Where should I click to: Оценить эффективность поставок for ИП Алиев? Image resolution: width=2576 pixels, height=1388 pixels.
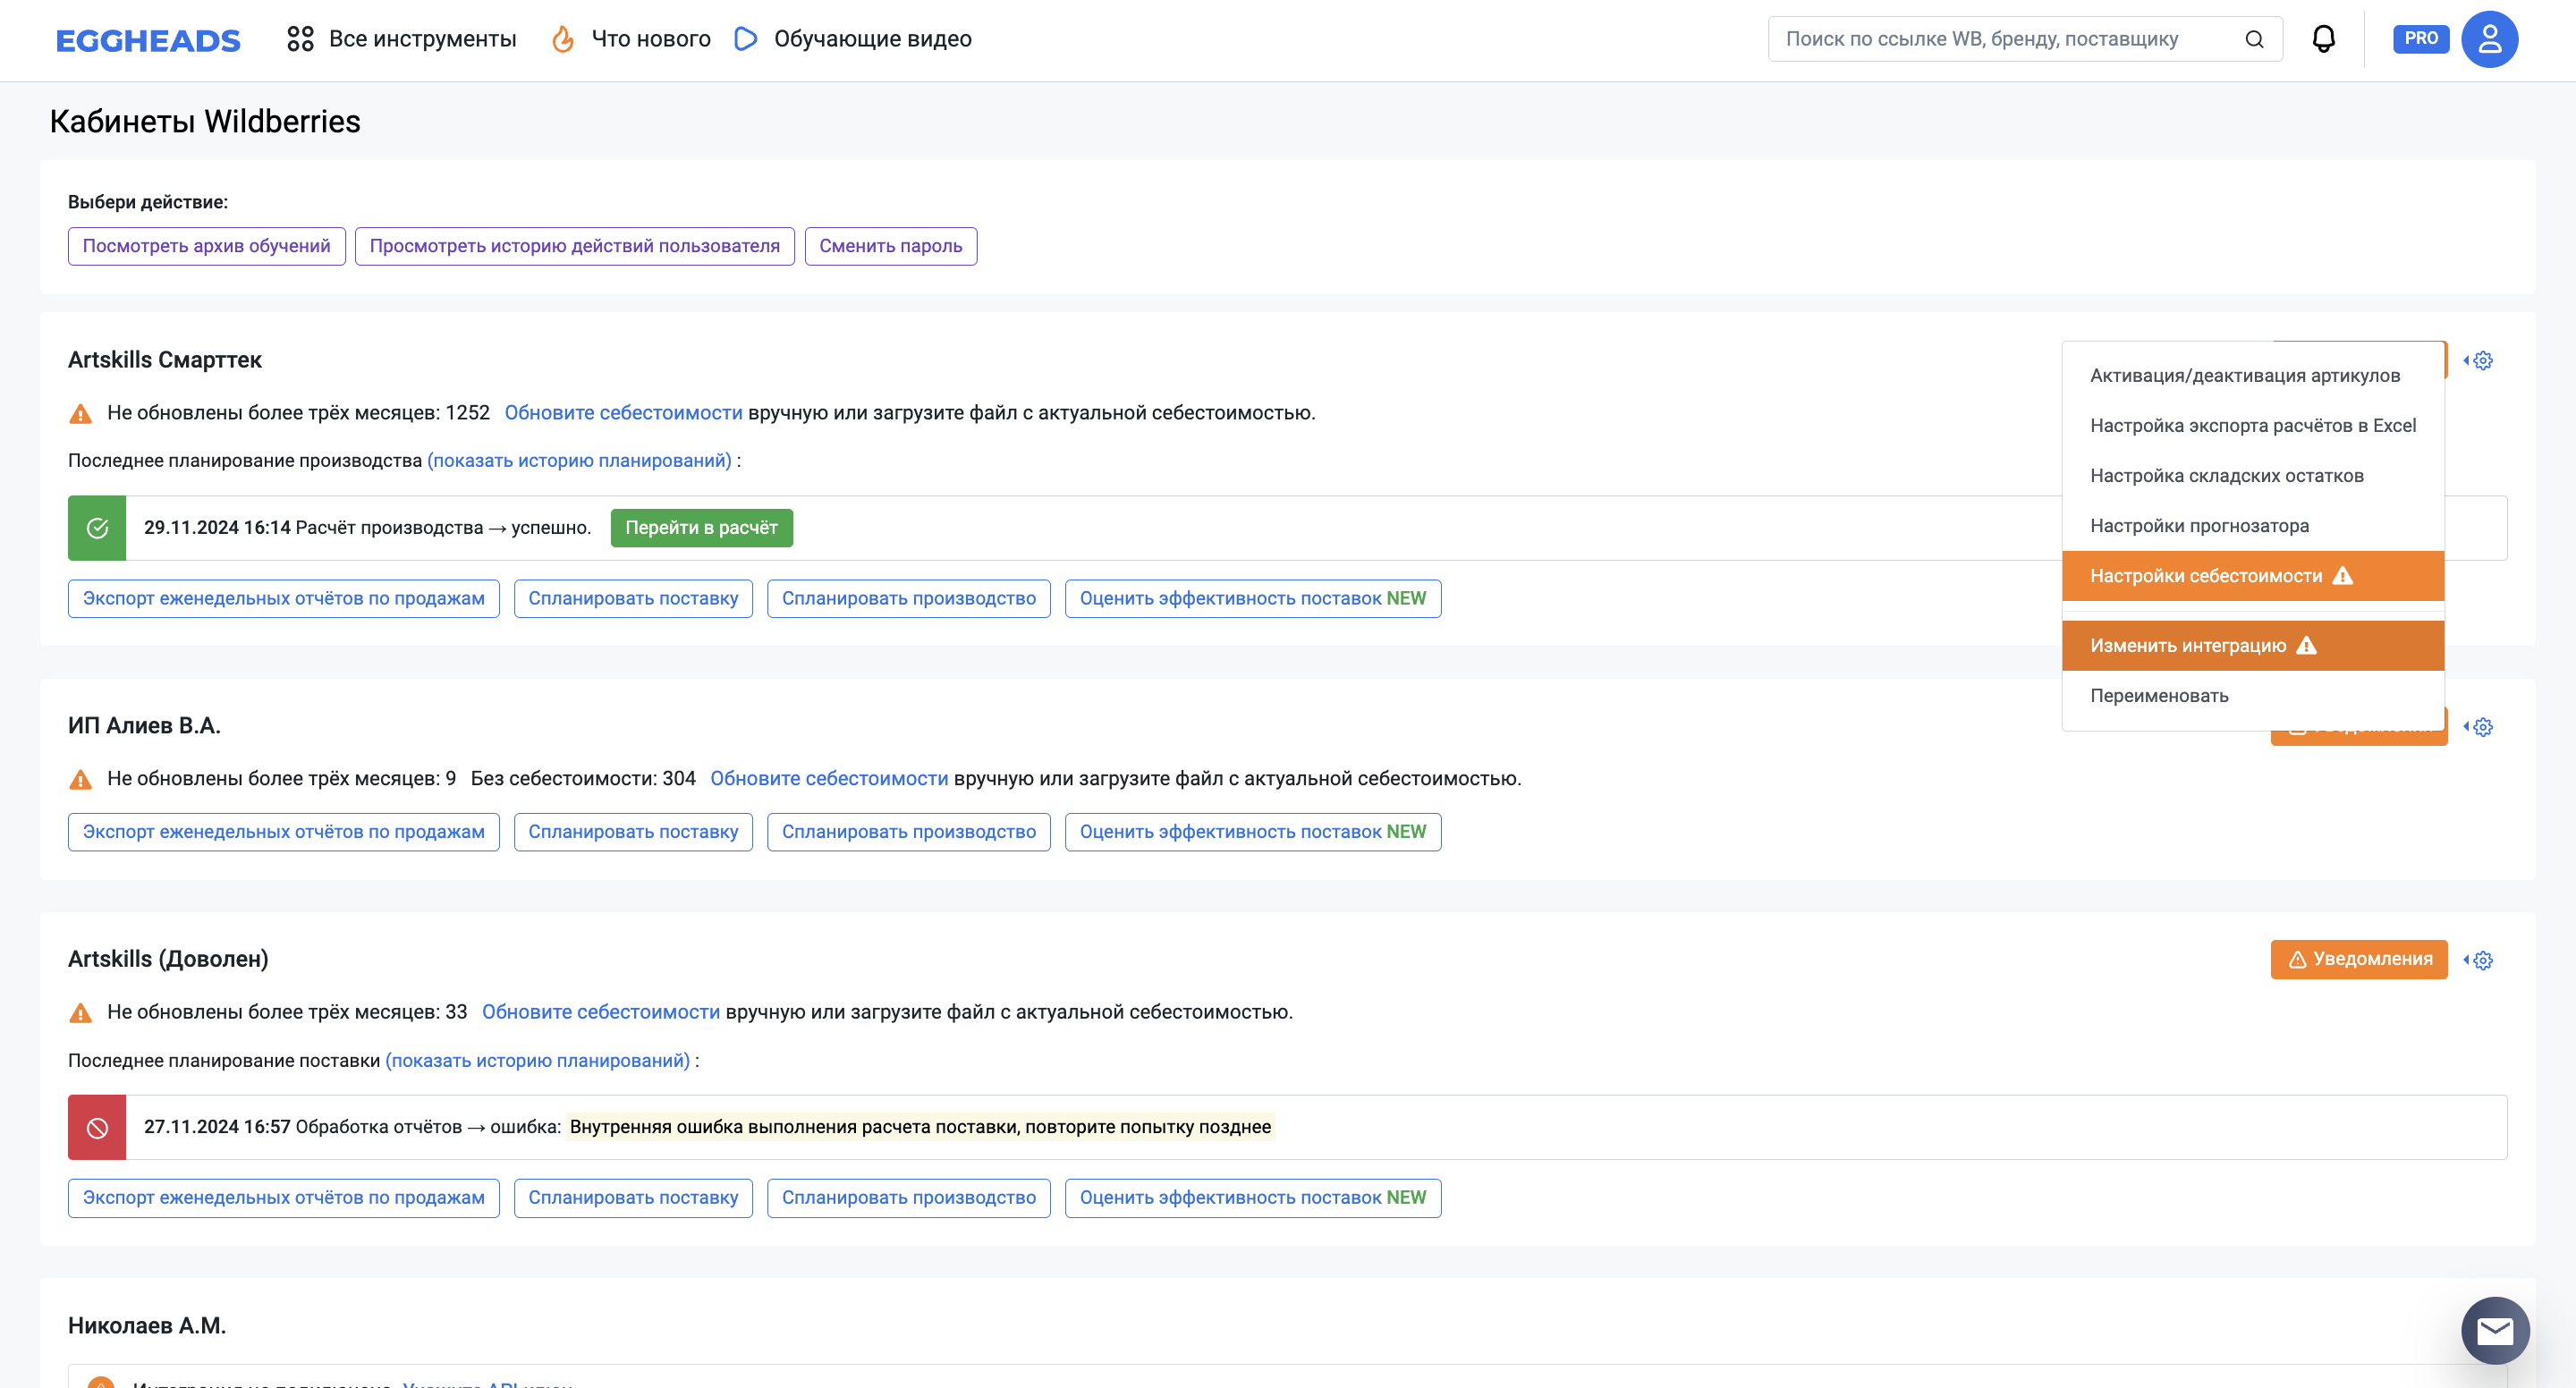pos(1253,832)
